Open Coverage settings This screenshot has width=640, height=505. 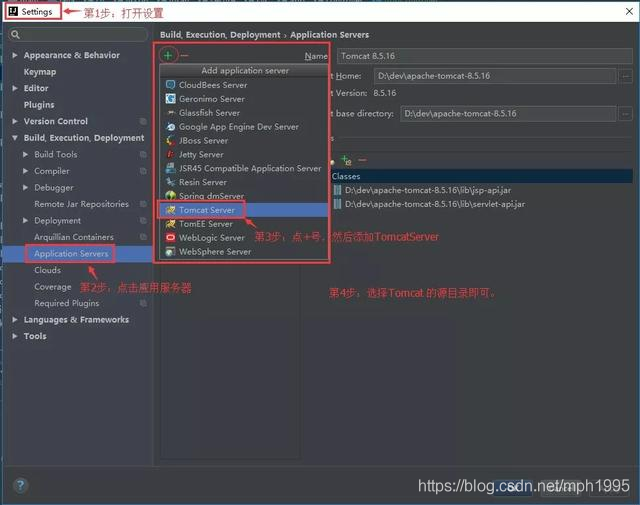(x=53, y=287)
